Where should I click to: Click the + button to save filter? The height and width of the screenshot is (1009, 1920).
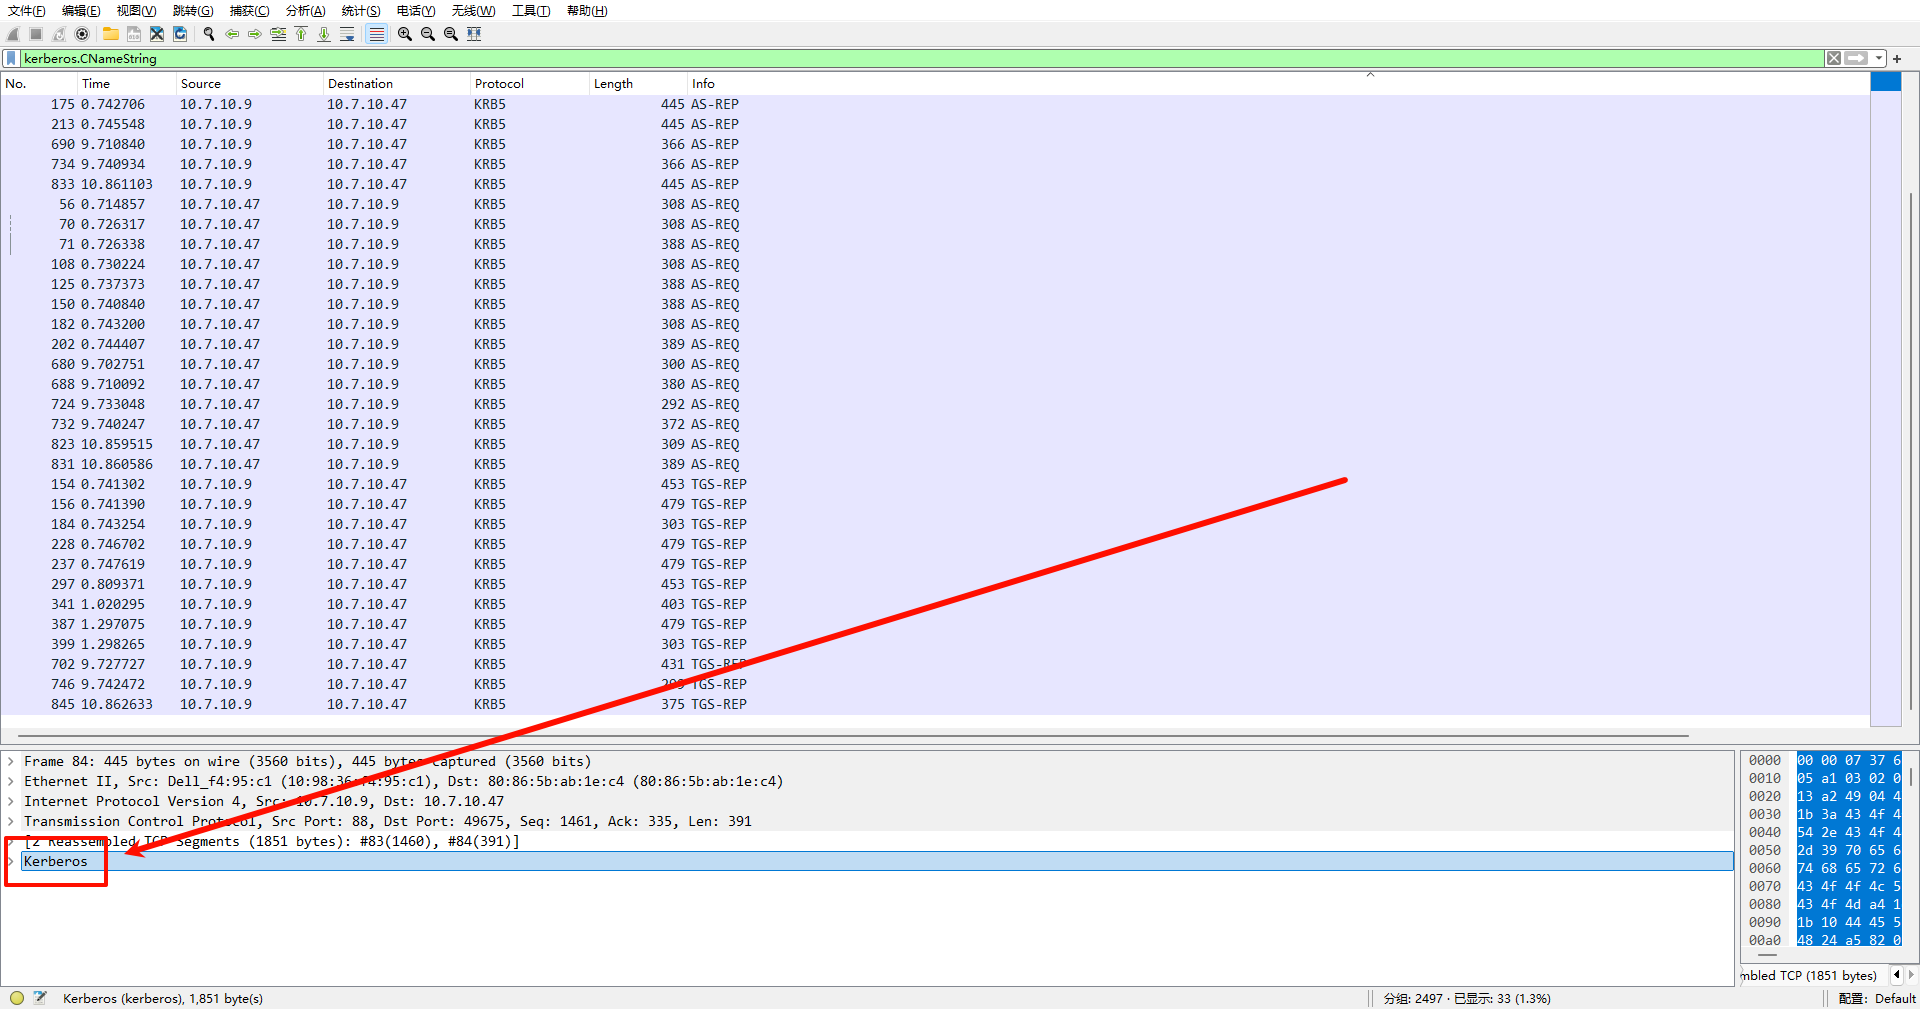tap(1897, 58)
